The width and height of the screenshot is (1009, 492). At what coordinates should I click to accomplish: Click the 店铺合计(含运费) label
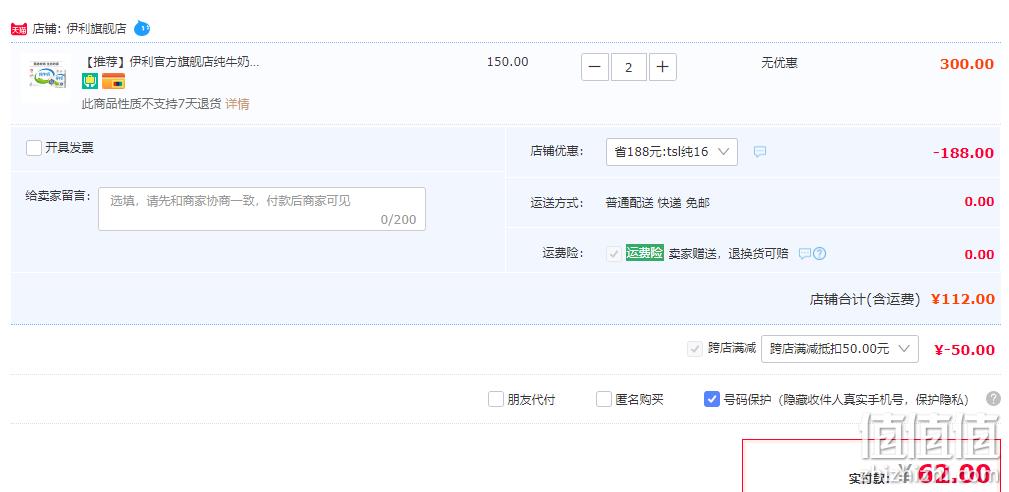click(x=865, y=300)
